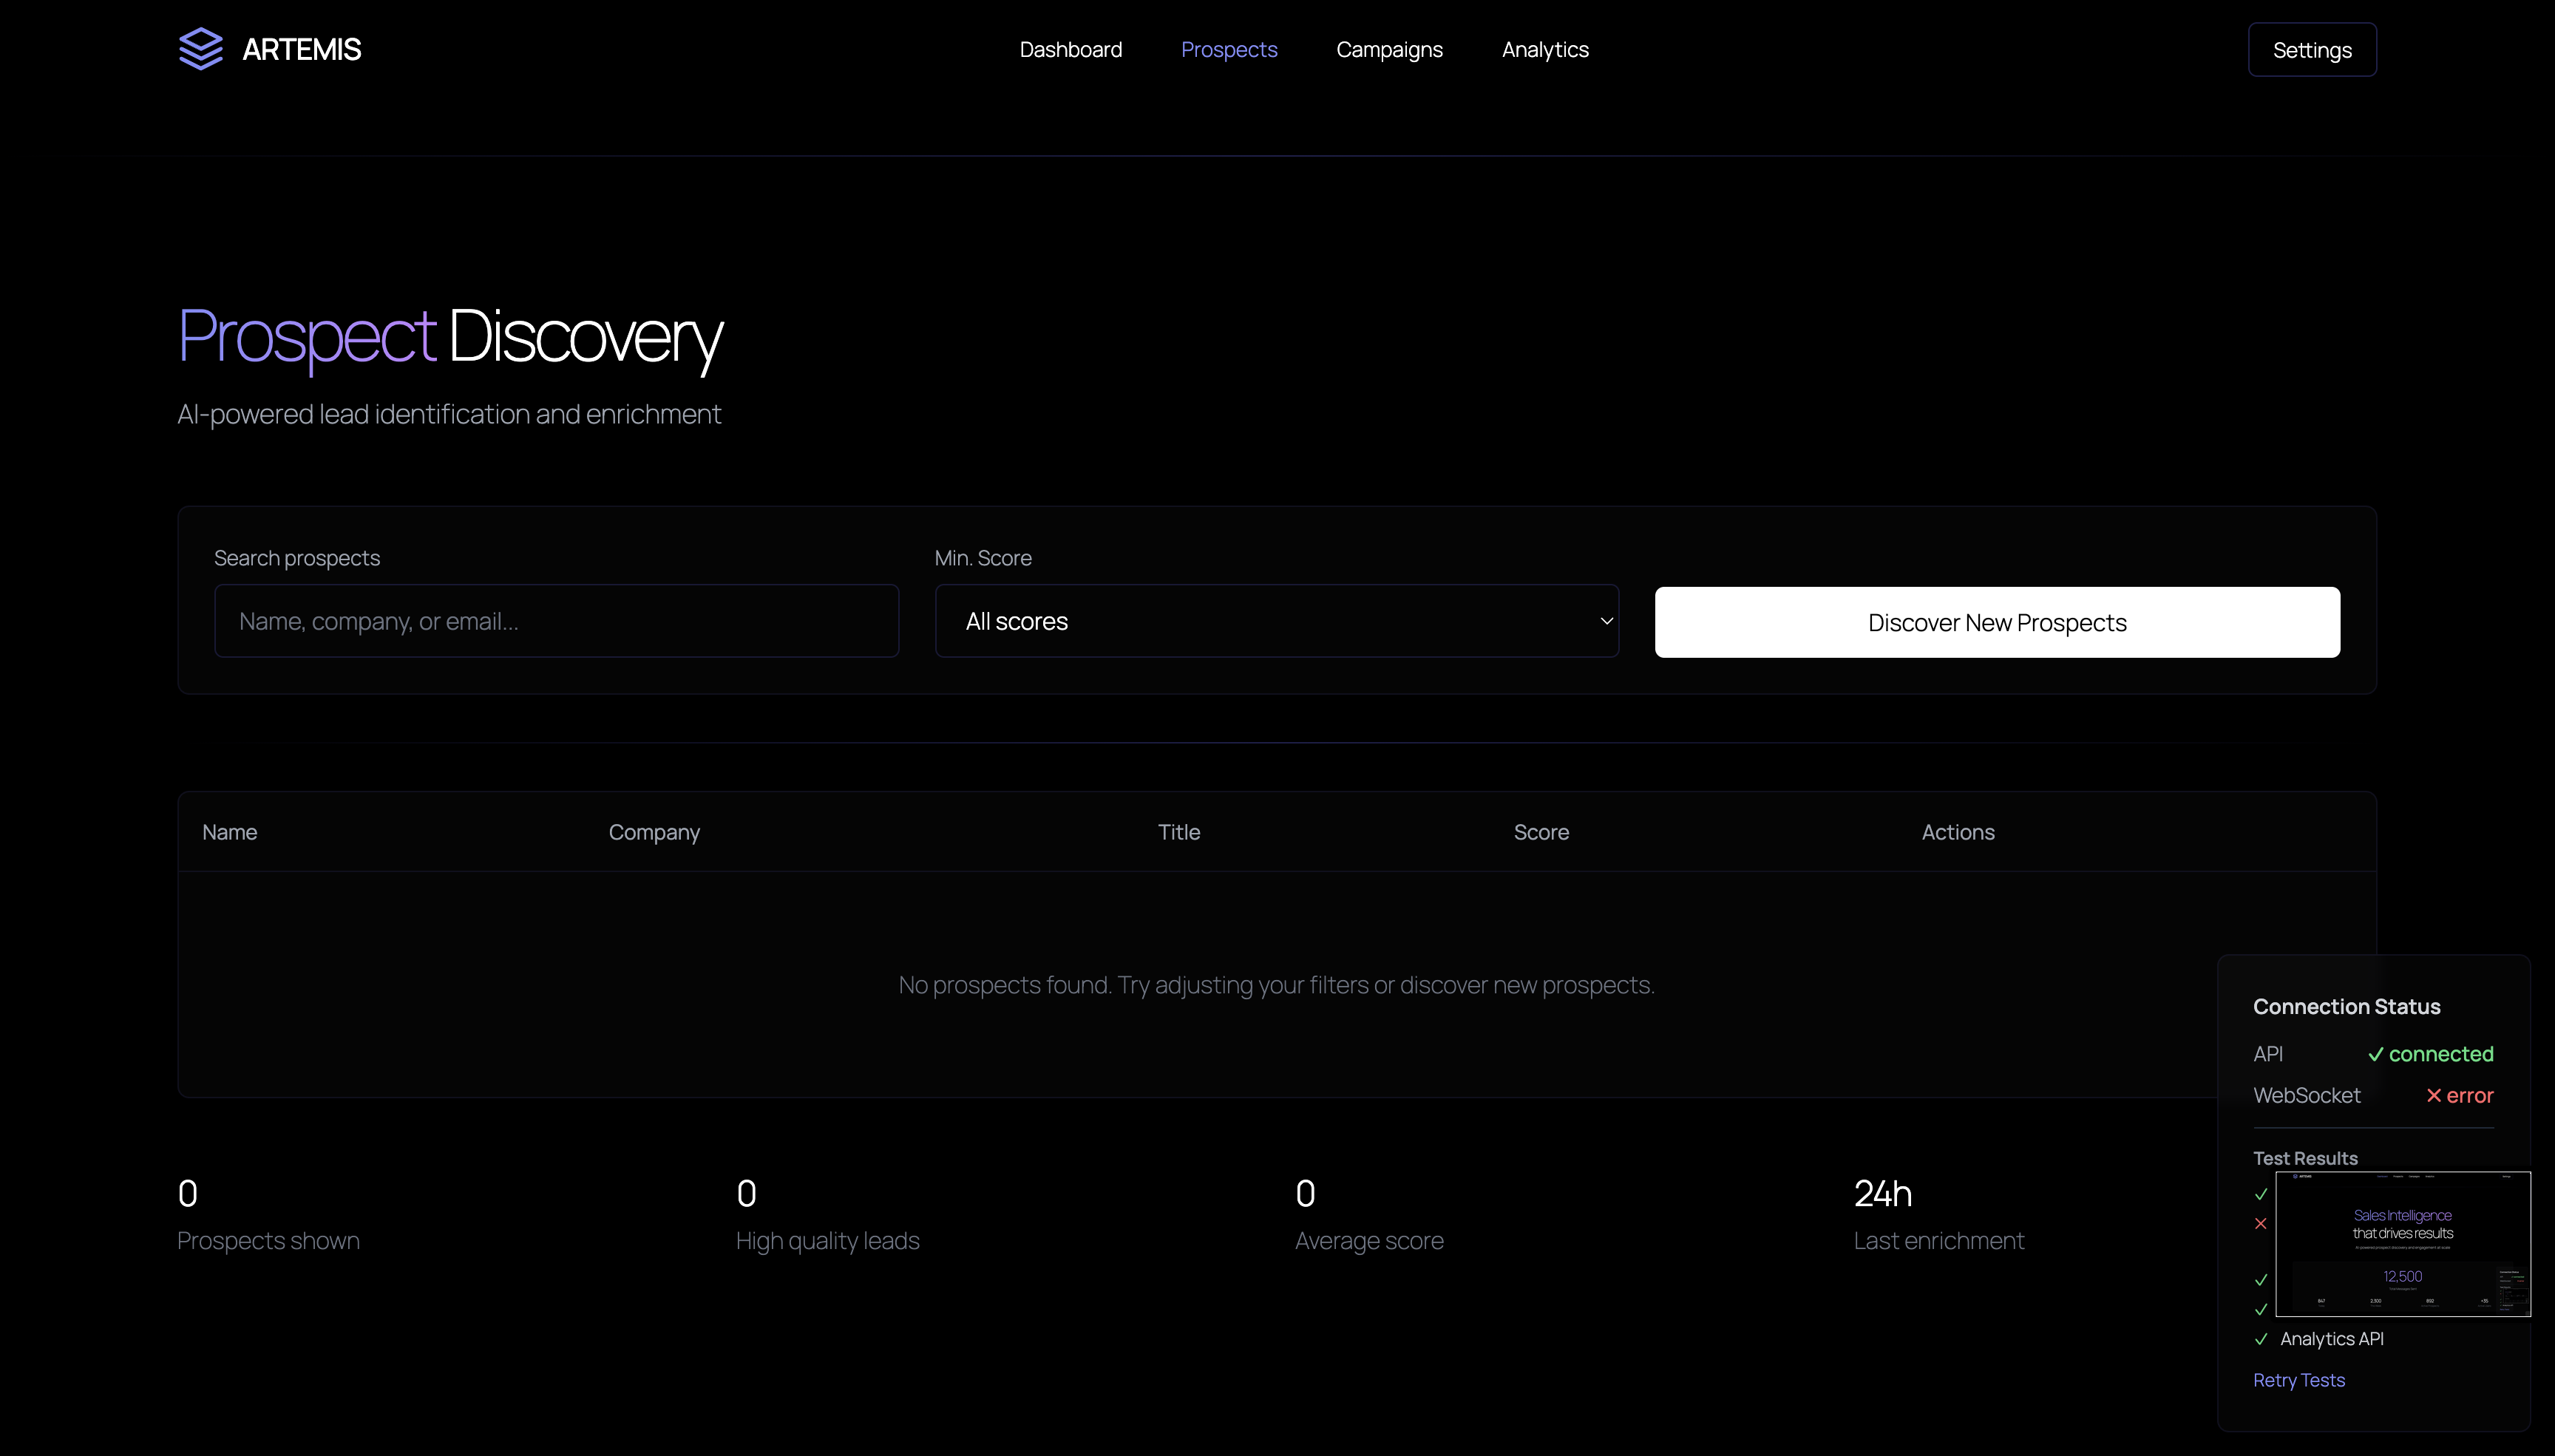Open the All scores combo box

pyautogui.click(x=1275, y=621)
